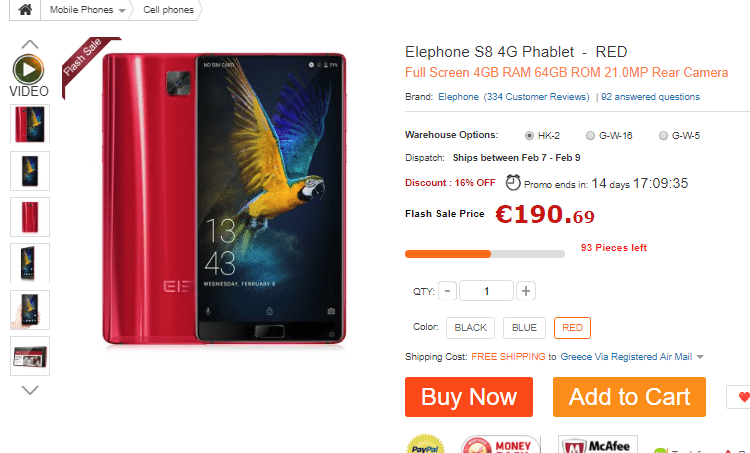This screenshot has height=453, width=750.
Task: Open shipping method dropdown for Greece
Action: [x=700, y=357]
